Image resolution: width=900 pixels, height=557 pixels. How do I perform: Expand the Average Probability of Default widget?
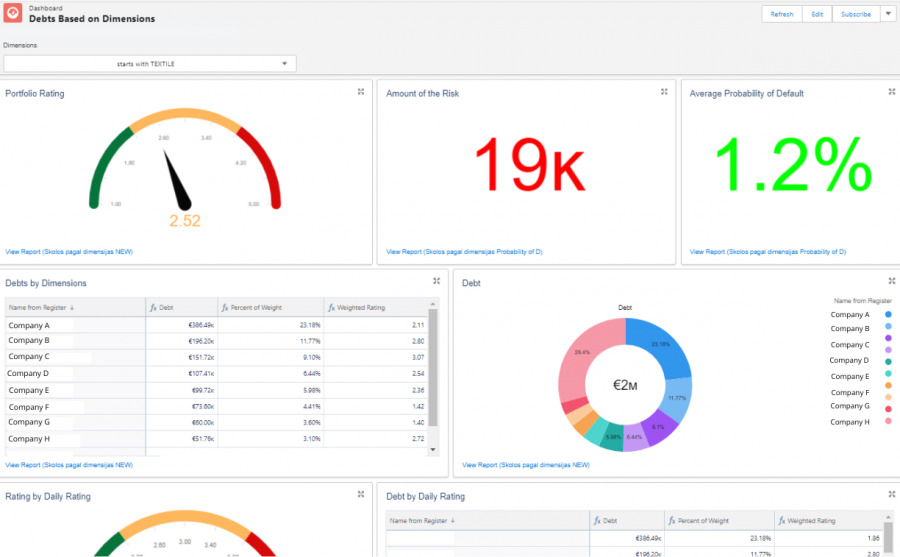892,92
